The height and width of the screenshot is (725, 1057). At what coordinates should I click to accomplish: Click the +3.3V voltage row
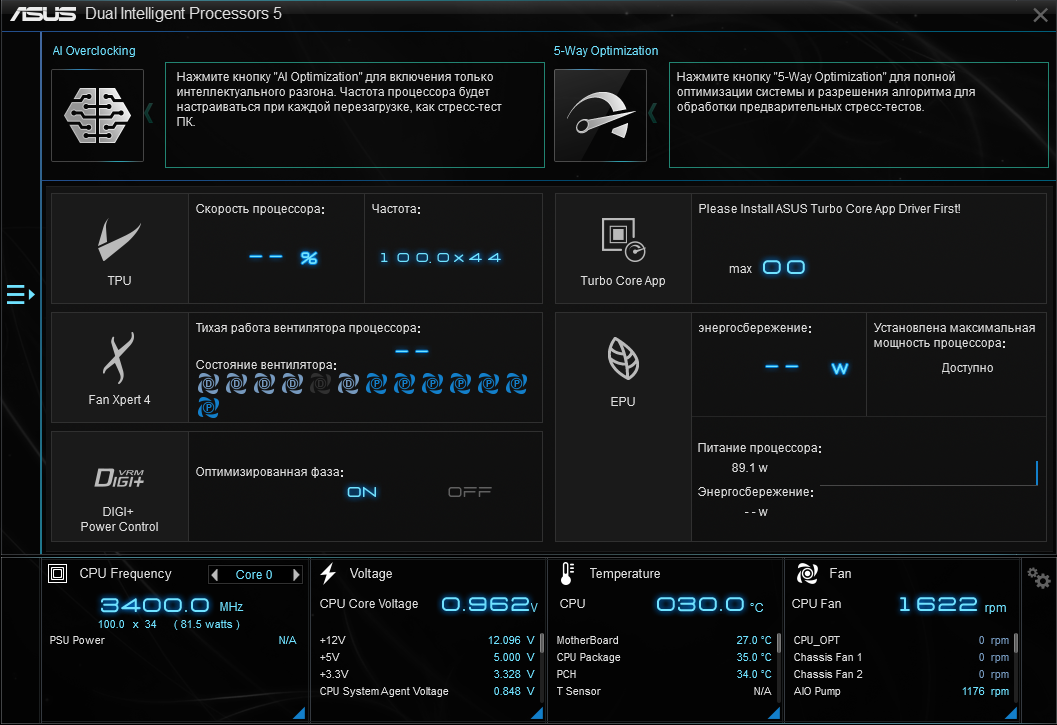click(x=427, y=674)
